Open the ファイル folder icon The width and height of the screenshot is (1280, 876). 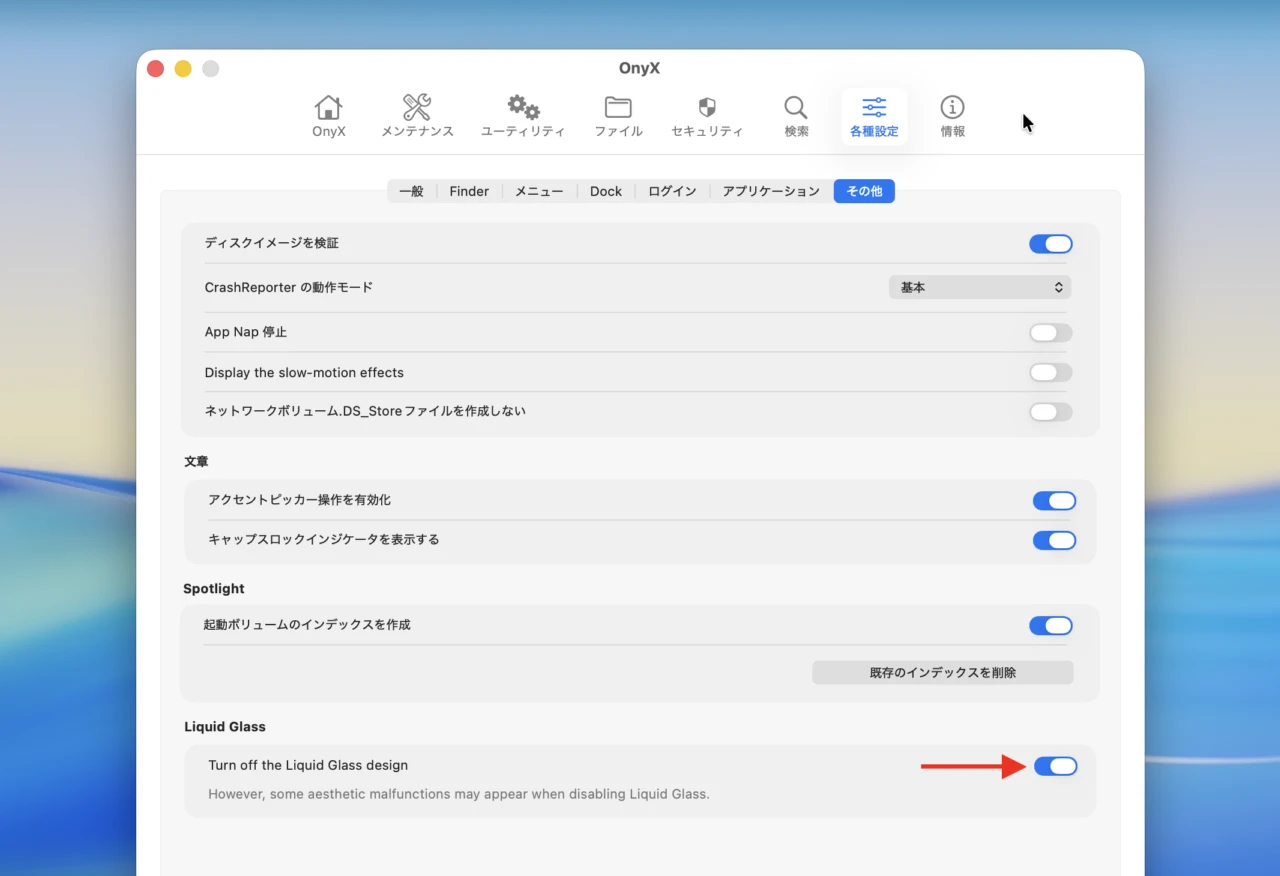point(618,108)
